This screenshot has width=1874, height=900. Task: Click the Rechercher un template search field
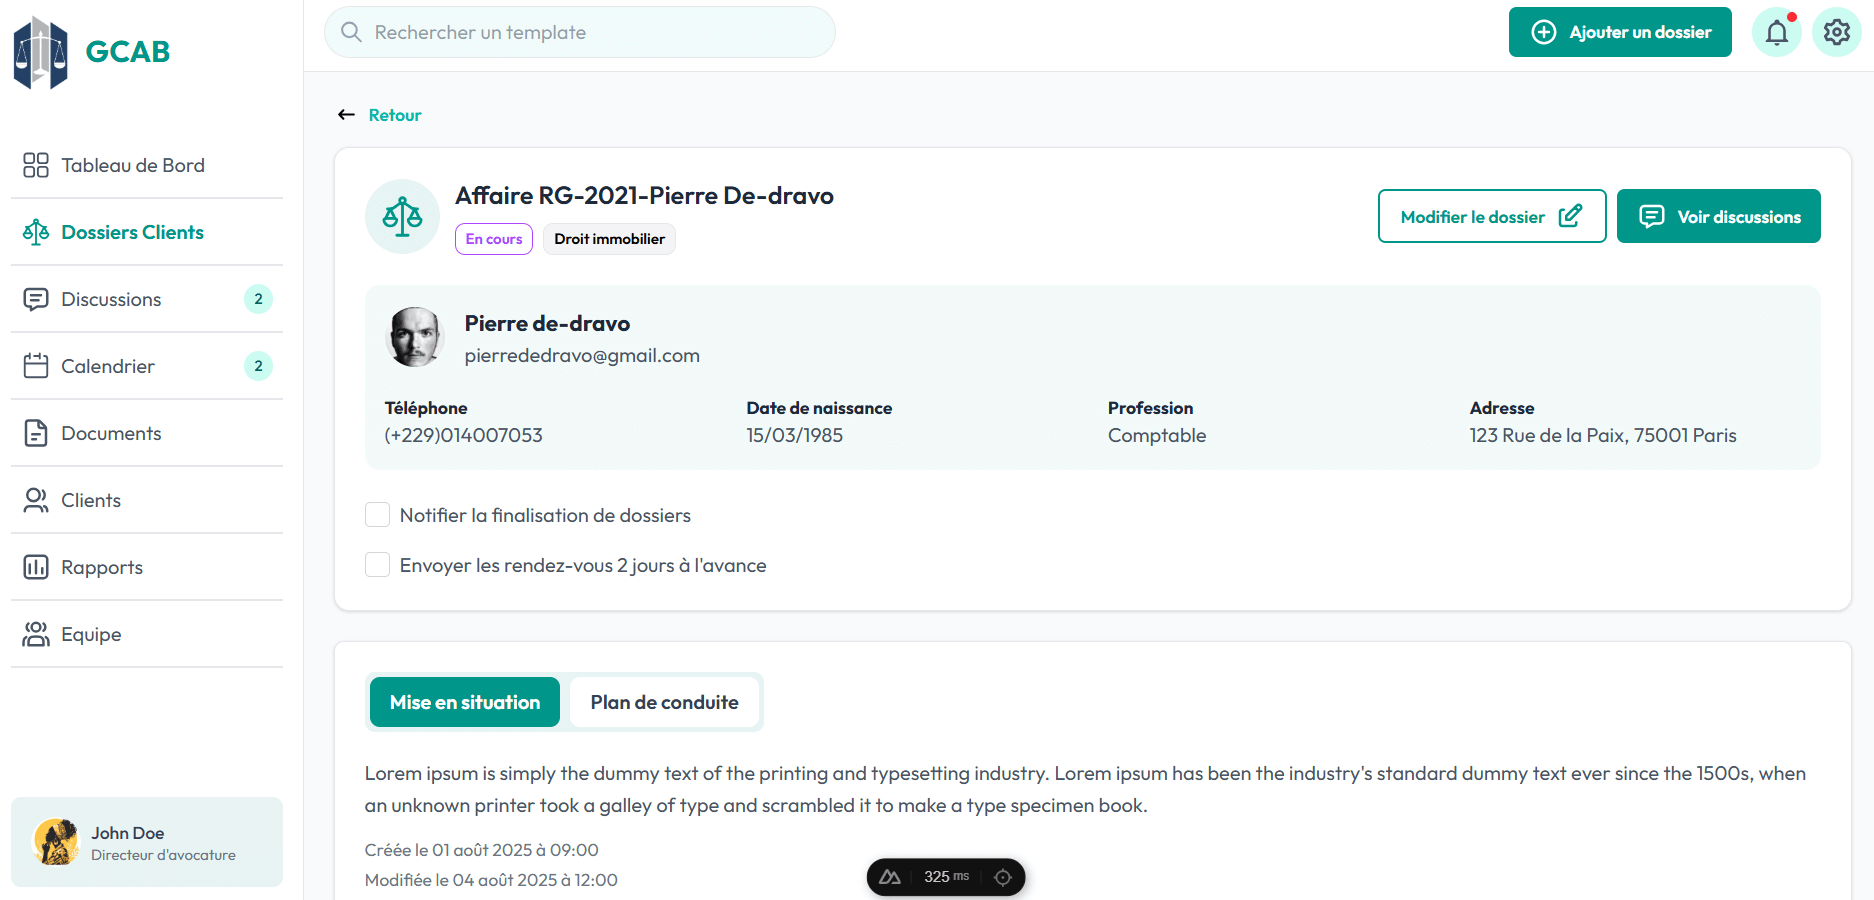point(579,32)
